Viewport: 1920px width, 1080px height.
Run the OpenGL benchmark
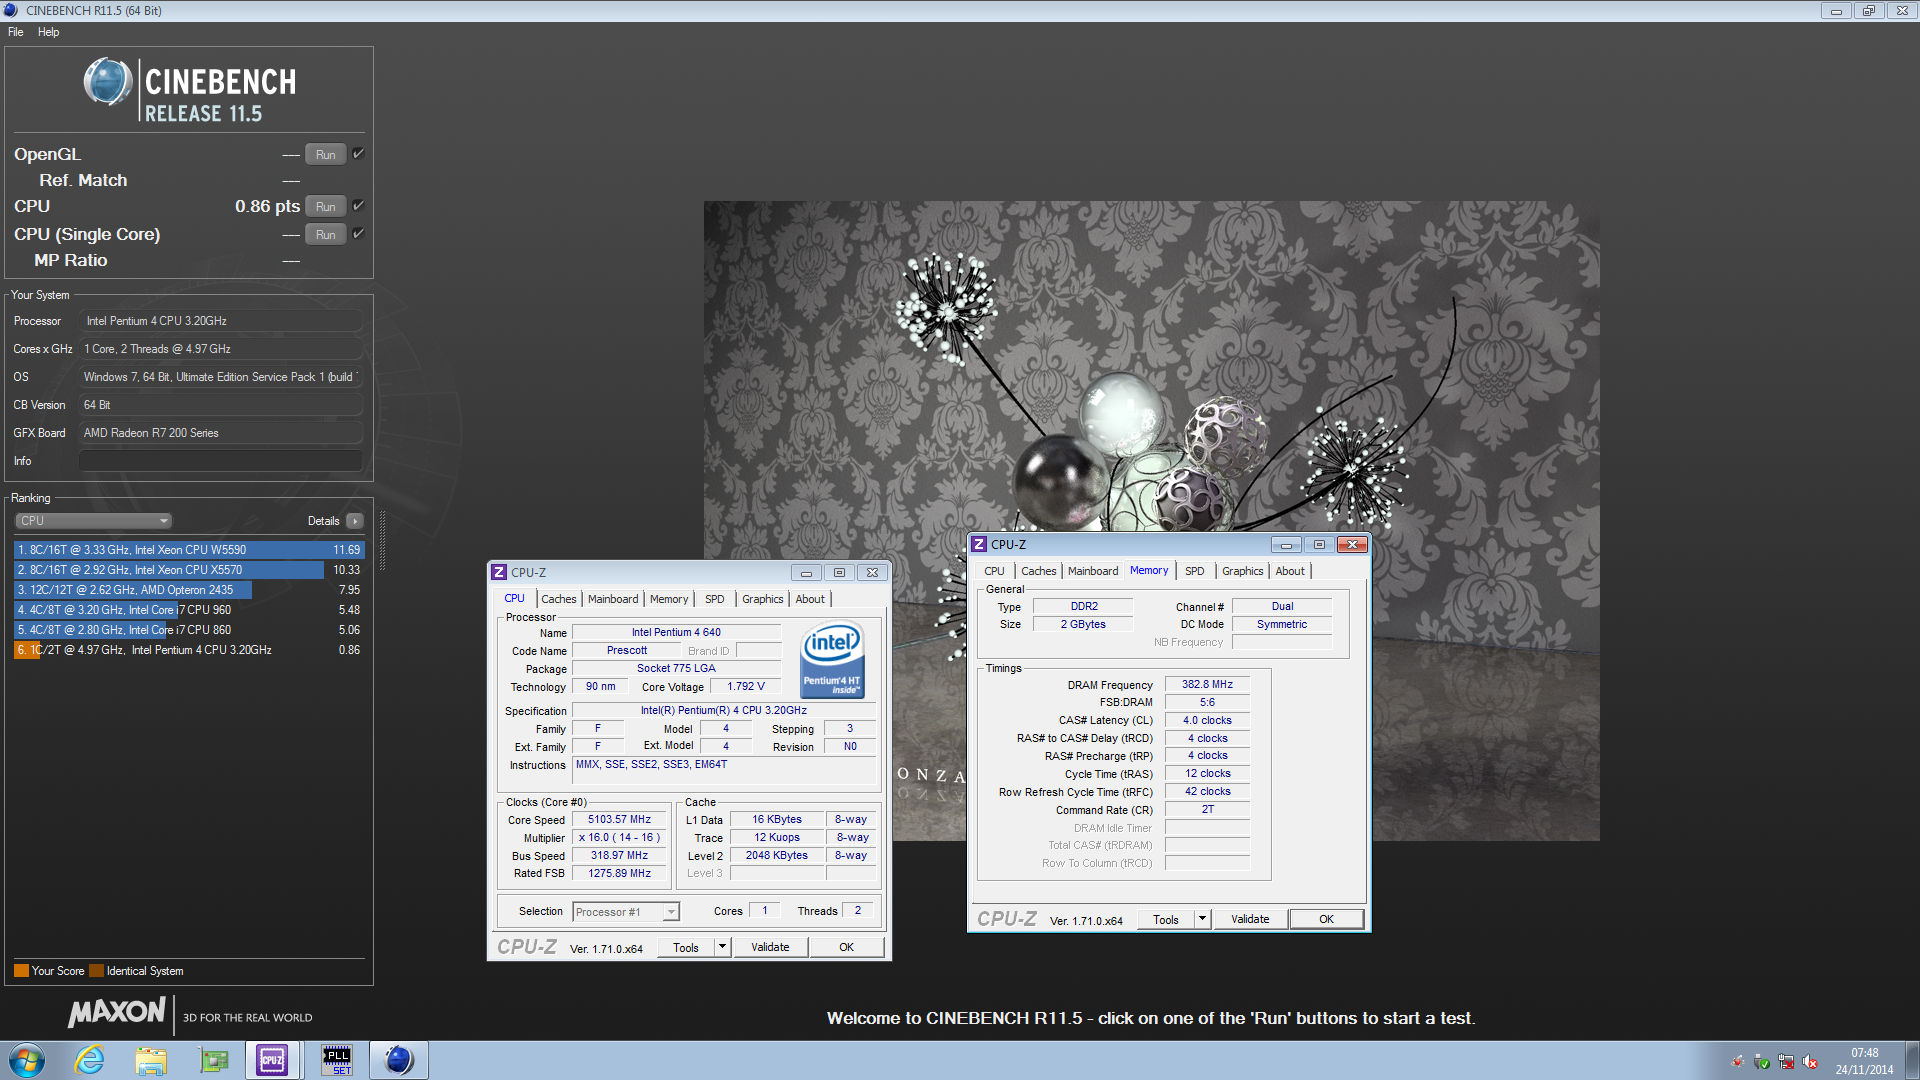click(326, 154)
